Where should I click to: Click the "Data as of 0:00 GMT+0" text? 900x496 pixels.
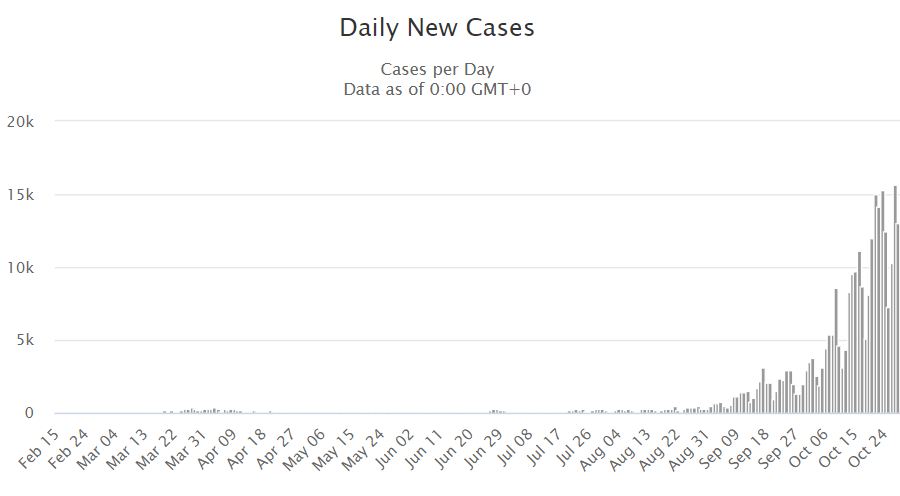tap(437, 88)
